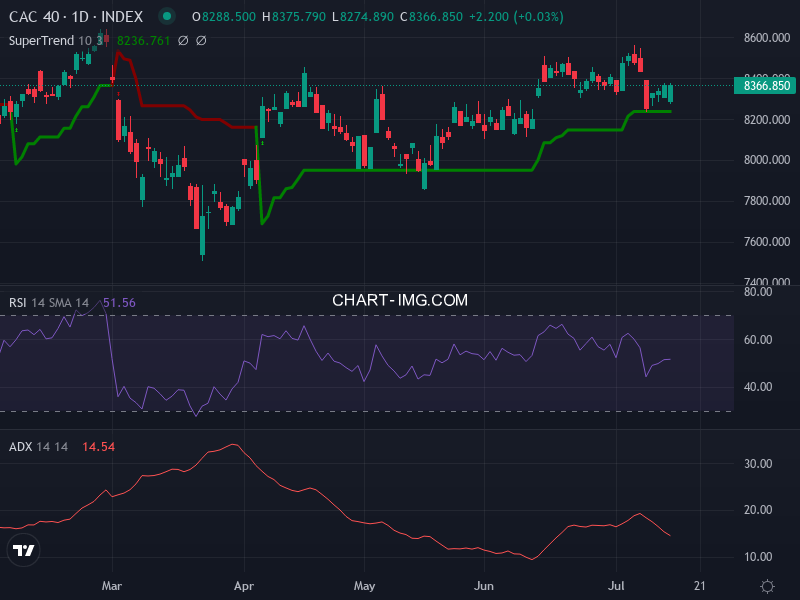Click the Jul label on time axis
Viewport: 800px width, 600px height.
click(x=616, y=586)
